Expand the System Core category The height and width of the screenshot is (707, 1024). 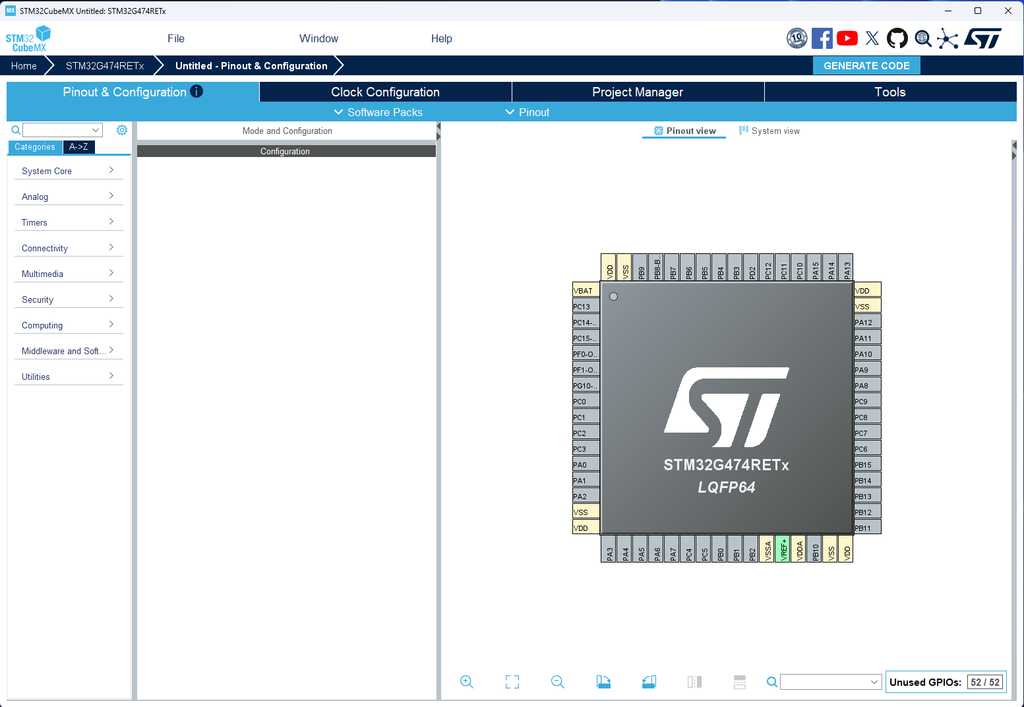(x=68, y=171)
